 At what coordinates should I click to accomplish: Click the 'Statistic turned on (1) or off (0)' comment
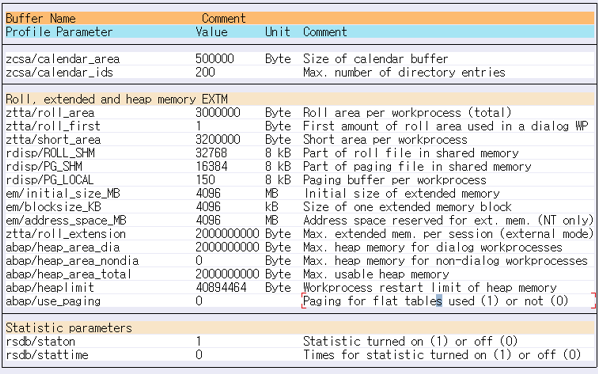410,341
